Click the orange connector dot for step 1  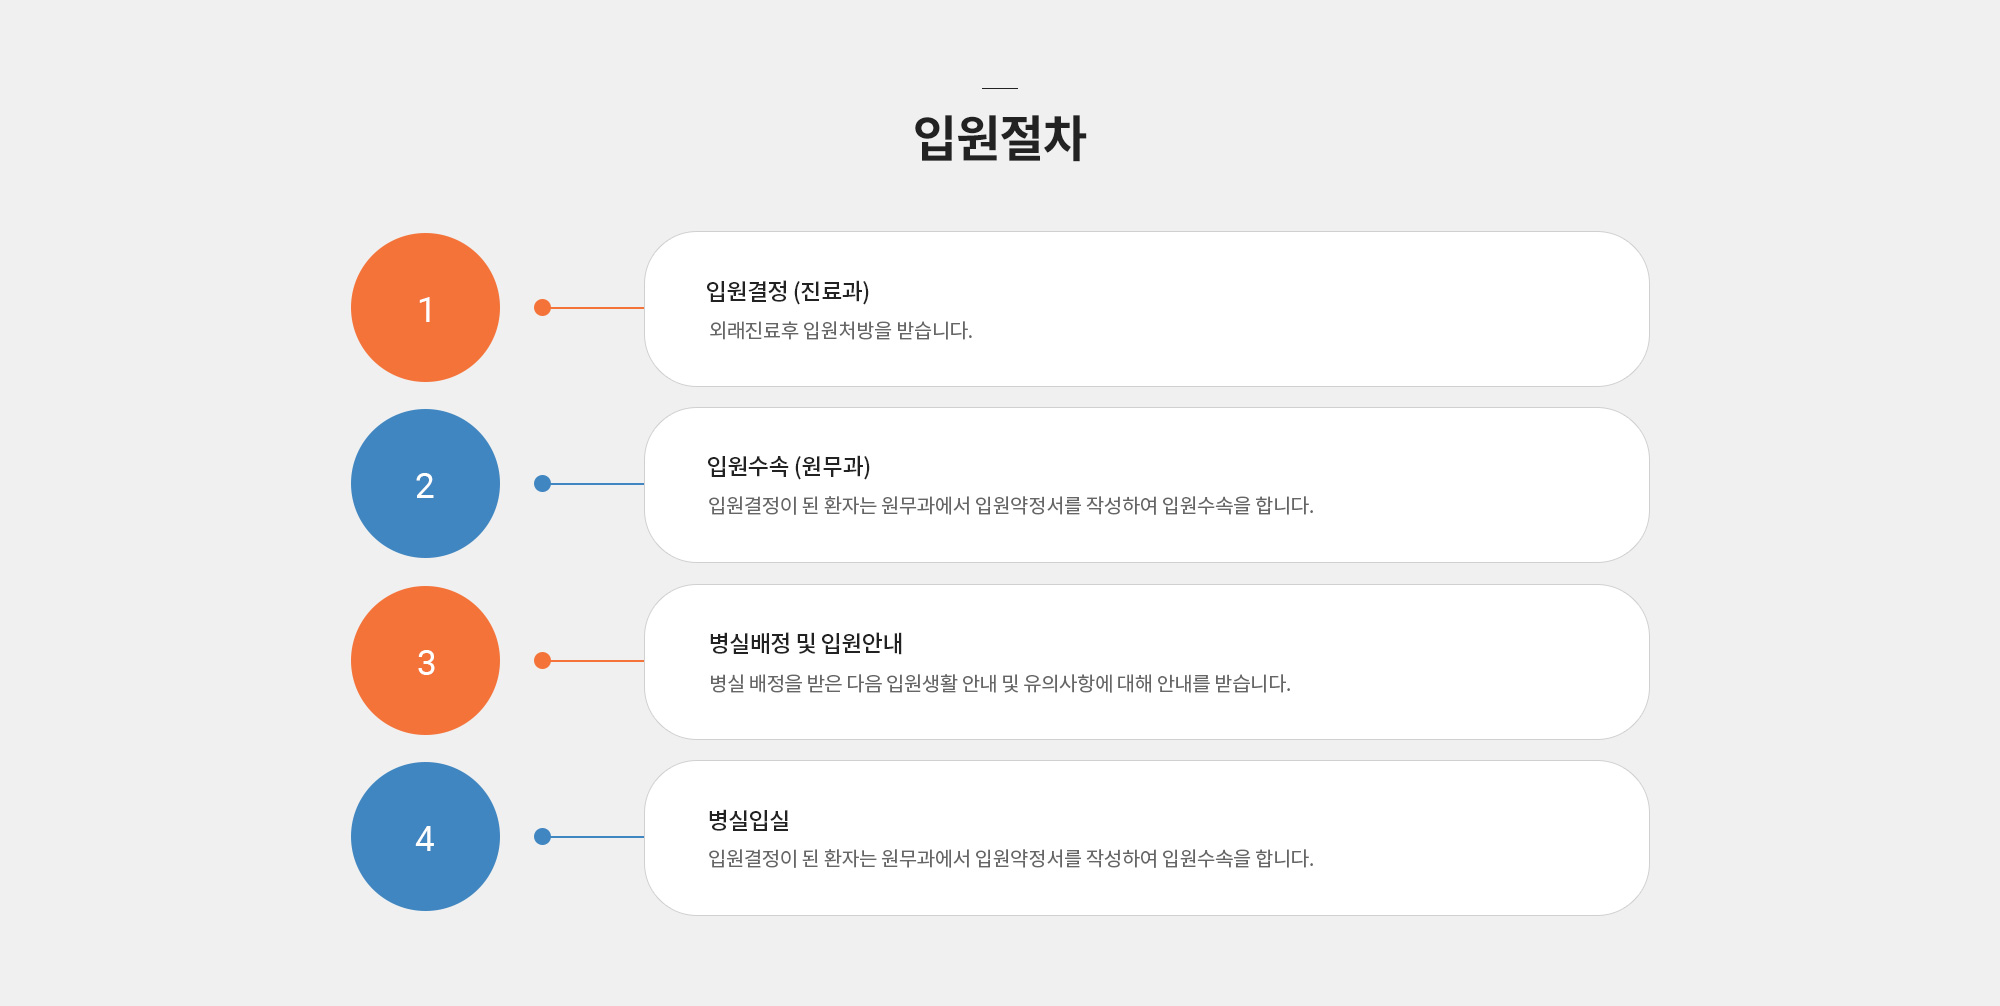(542, 307)
